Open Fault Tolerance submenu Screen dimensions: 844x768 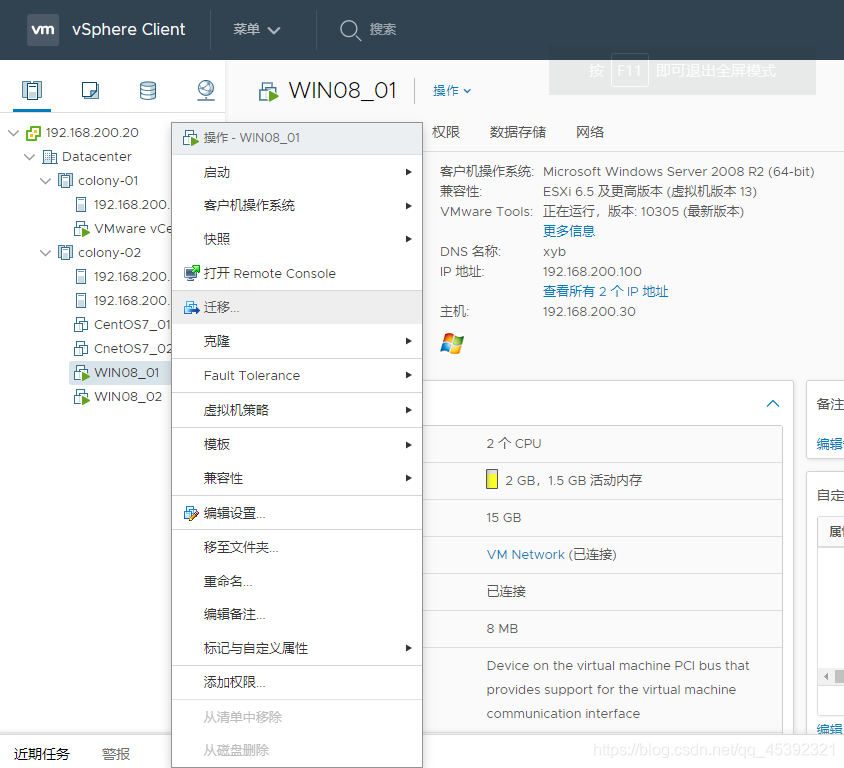point(297,376)
